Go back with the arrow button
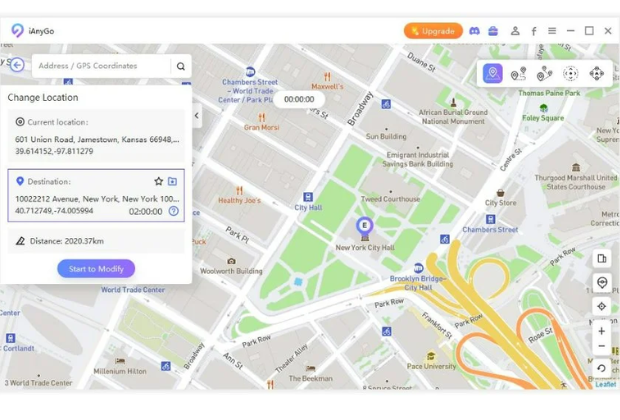The image size is (620, 420). (17, 65)
